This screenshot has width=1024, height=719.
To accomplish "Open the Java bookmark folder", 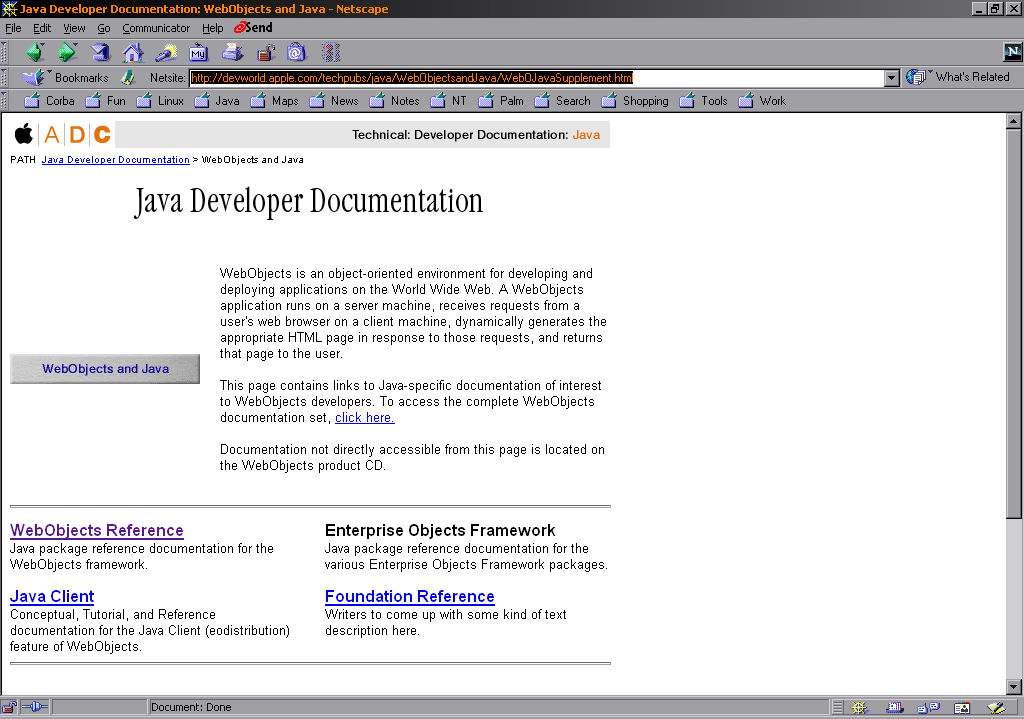I will pos(217,101).
